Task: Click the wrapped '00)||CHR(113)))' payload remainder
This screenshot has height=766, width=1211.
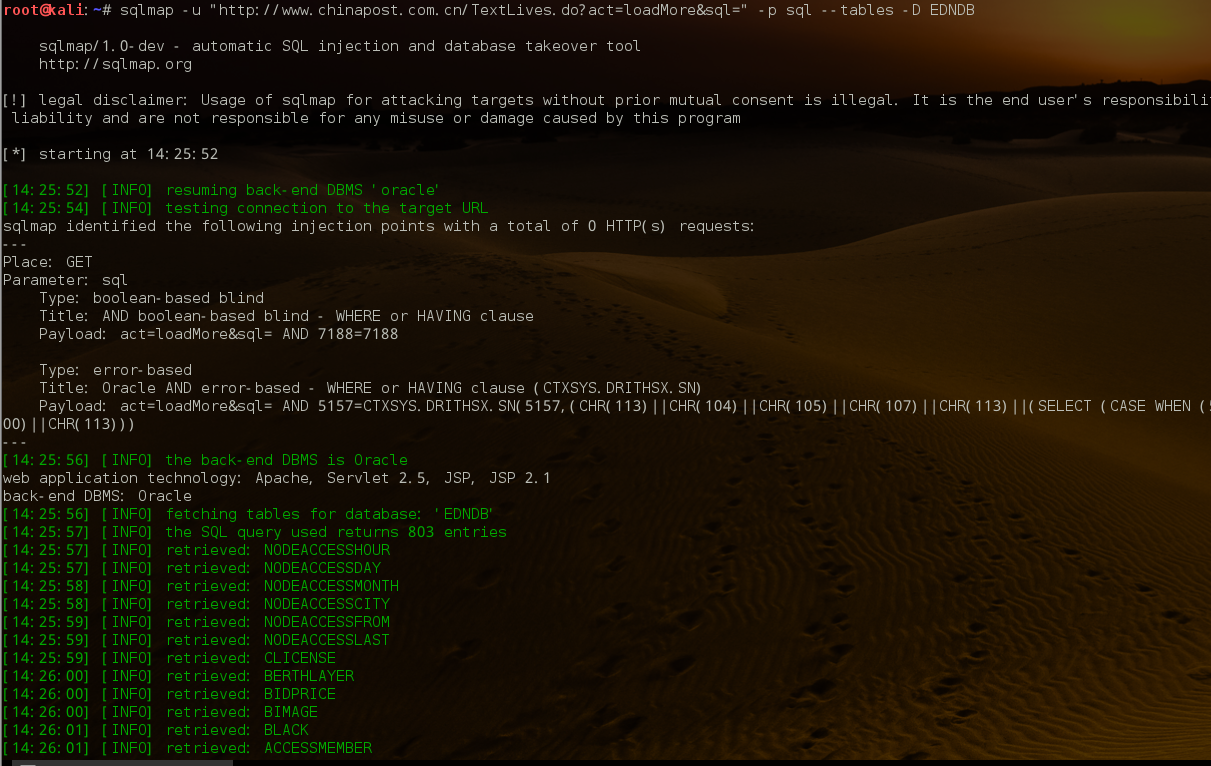Action: (x=69, y=424)
